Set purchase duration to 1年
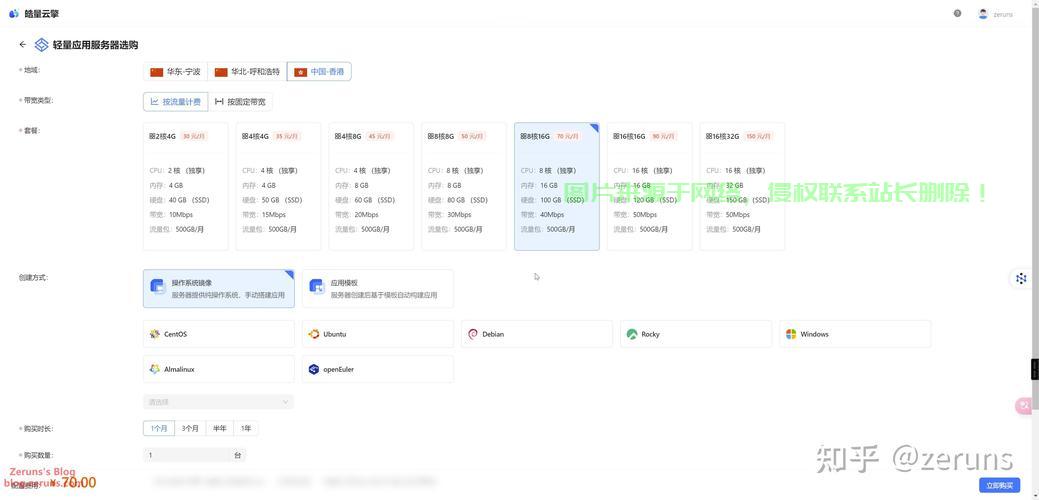 coord(246,428)
